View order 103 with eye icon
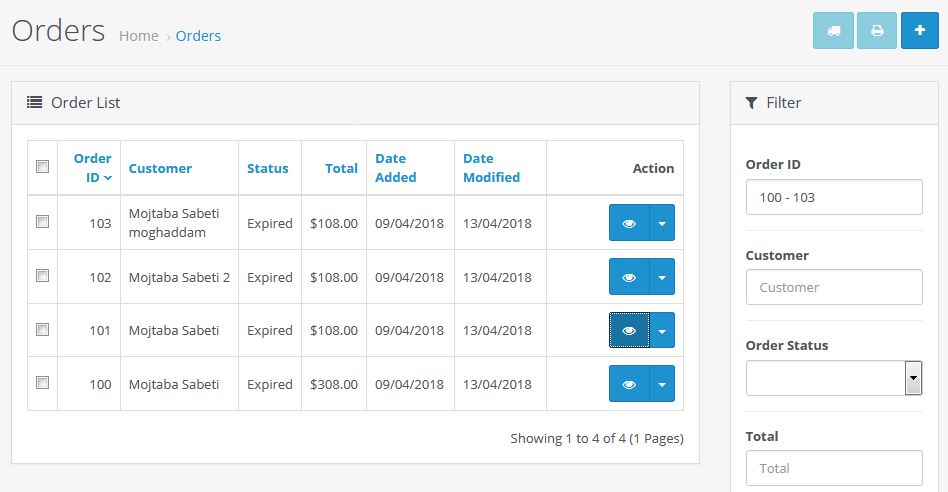The height and width of the screenshot is (492, 948). coord(629,223)
